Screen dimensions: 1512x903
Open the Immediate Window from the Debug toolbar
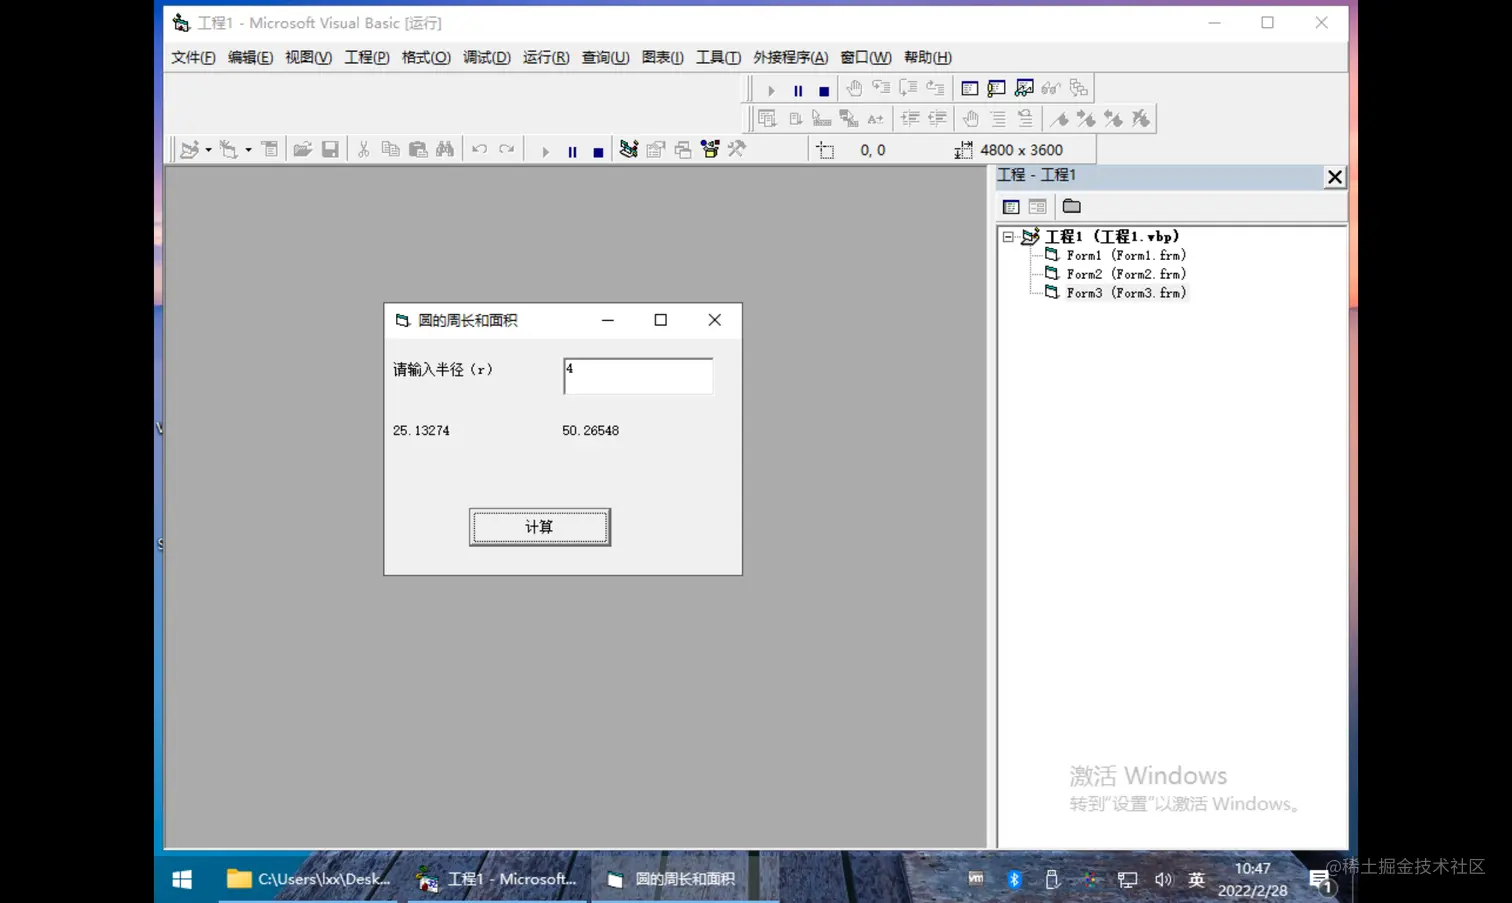(x=996, y=89)
